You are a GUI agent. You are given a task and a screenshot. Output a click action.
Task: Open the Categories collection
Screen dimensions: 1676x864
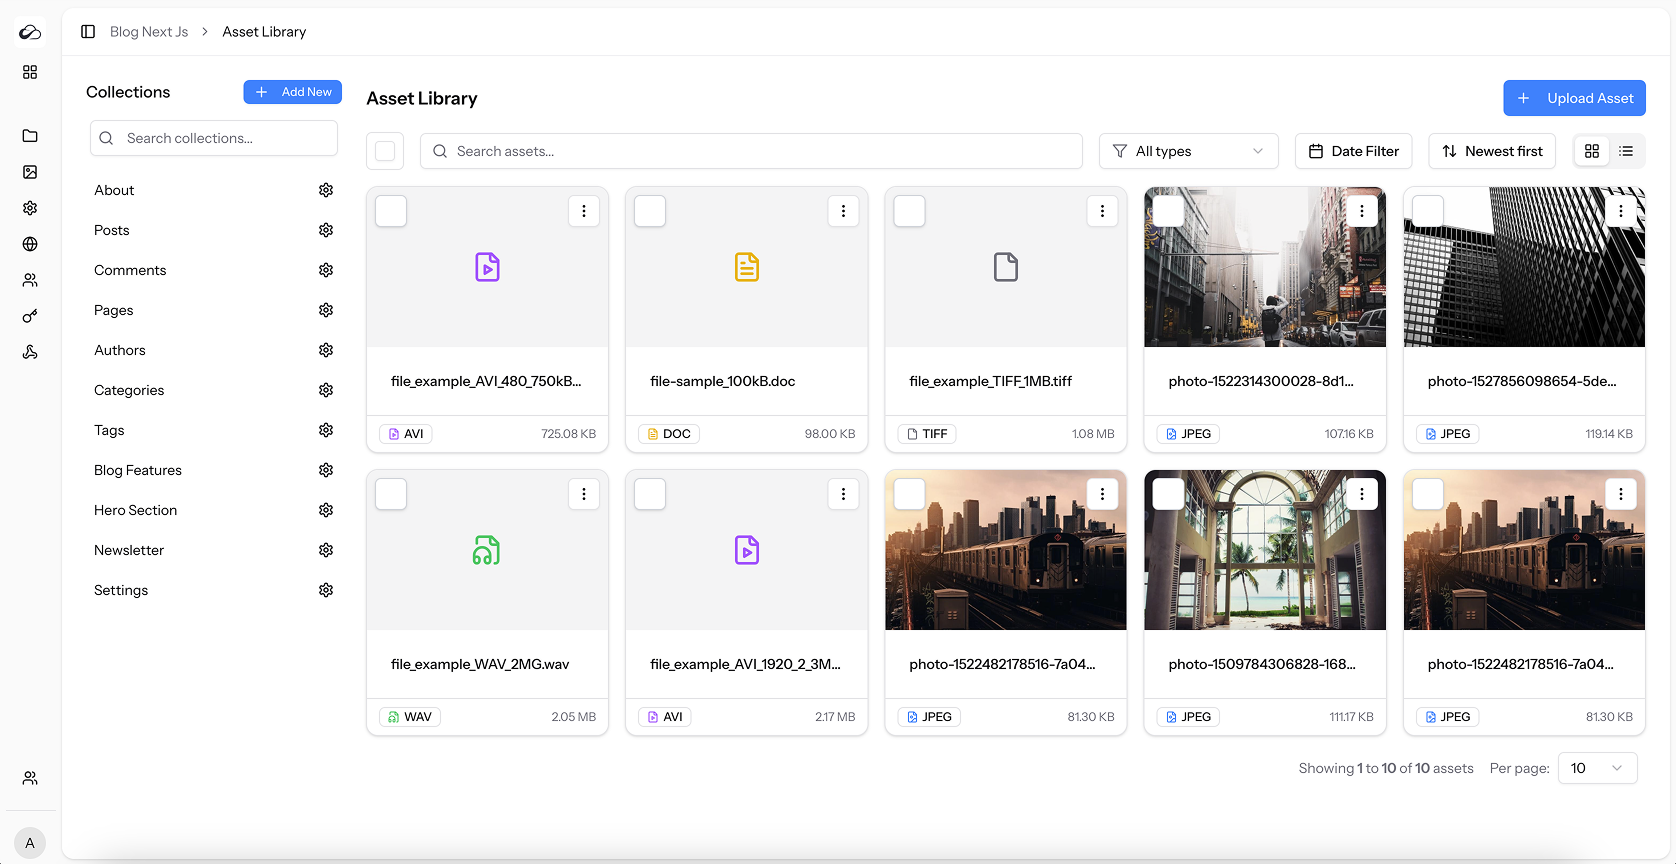point(129,390)
